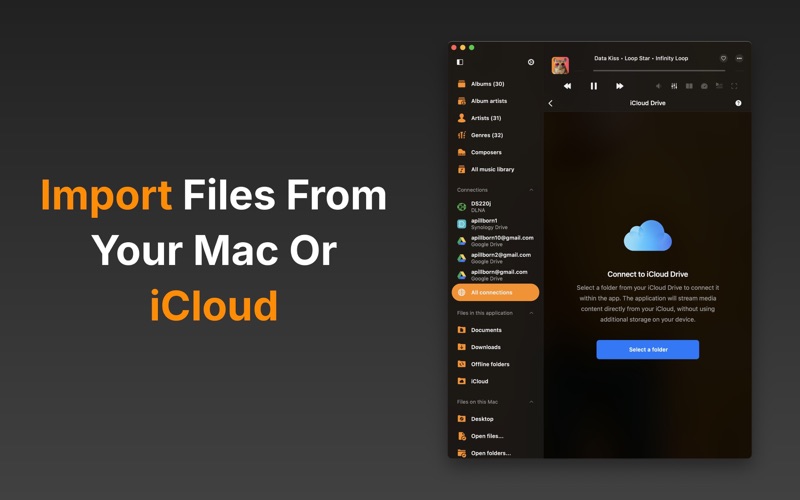Click the album artwork thumbnail

[560, 65]
